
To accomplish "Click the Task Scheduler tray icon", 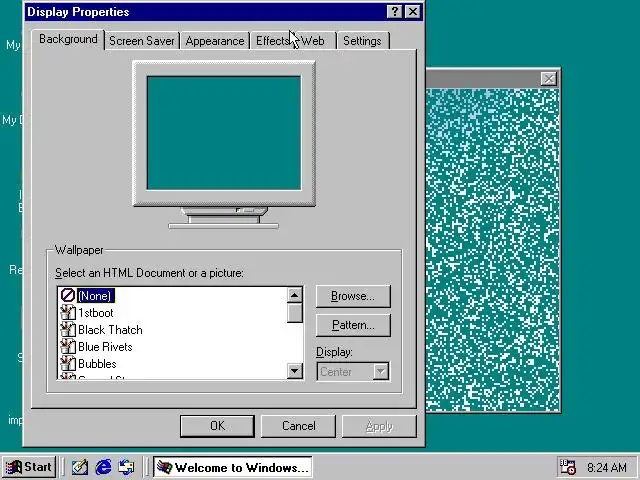I will pos(568,467).
